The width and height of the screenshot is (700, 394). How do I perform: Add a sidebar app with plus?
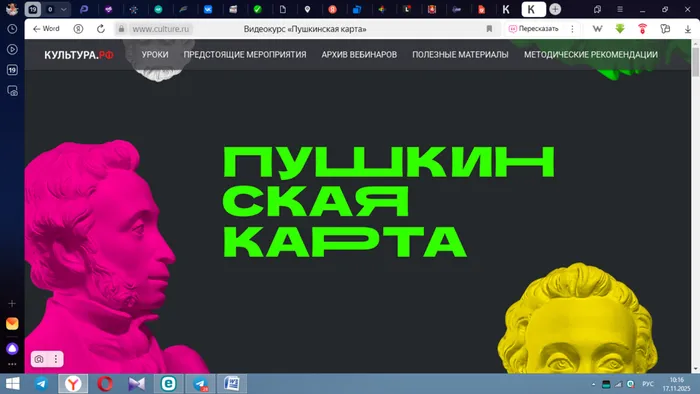click(12, 303)
